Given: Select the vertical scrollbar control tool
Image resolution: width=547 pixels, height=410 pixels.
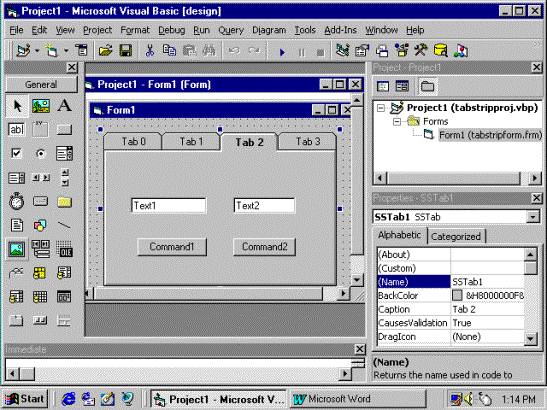Looking at the screenshot, I should [x=64, y=178].
